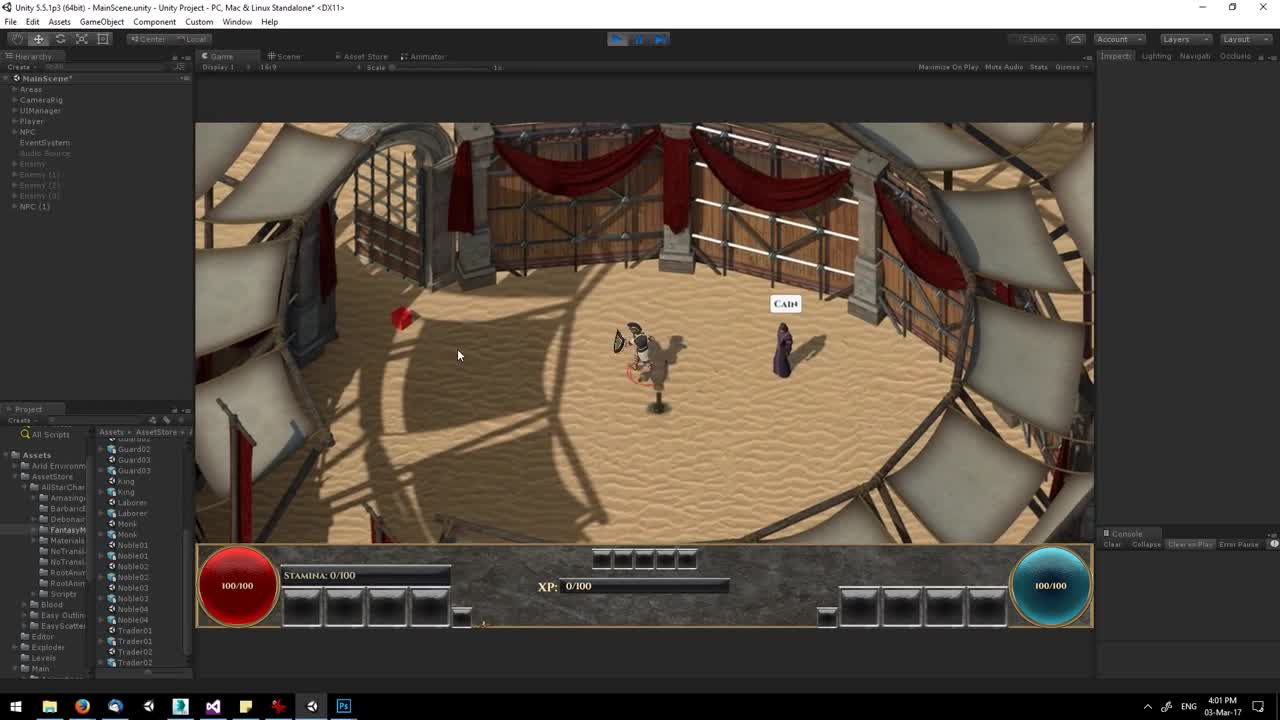This screenshot has width=1280, height=720.
Task: Switch to the Scene tab
Action: [x=287, y=56]
